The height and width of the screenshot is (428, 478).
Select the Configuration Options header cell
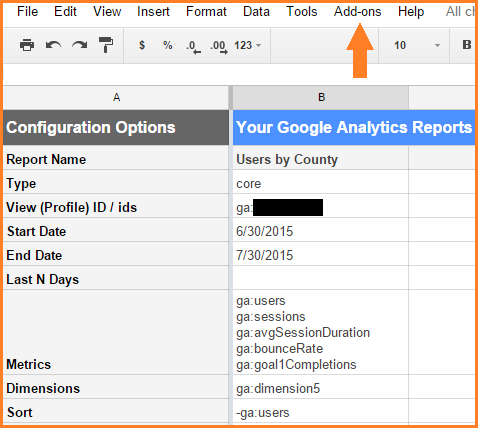tap(116, 128)
